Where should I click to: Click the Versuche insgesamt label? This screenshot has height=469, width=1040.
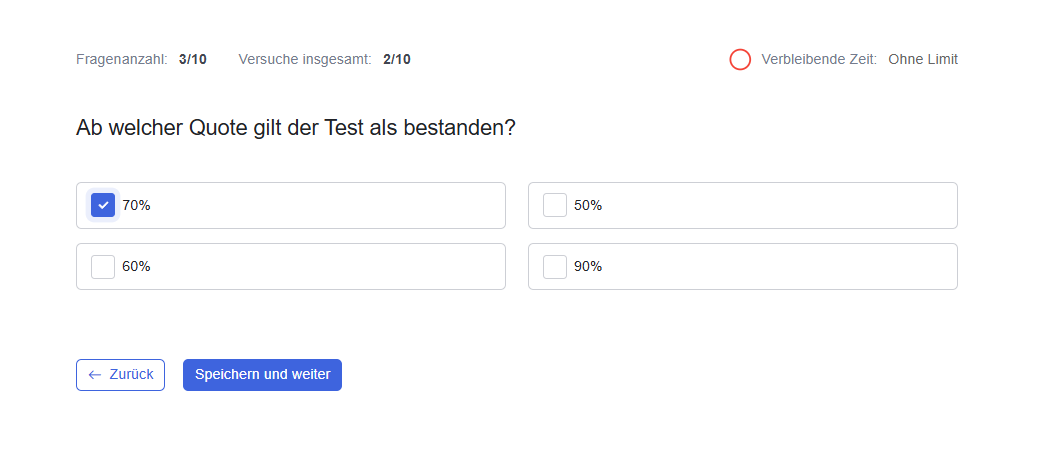(x=305, y=59)
